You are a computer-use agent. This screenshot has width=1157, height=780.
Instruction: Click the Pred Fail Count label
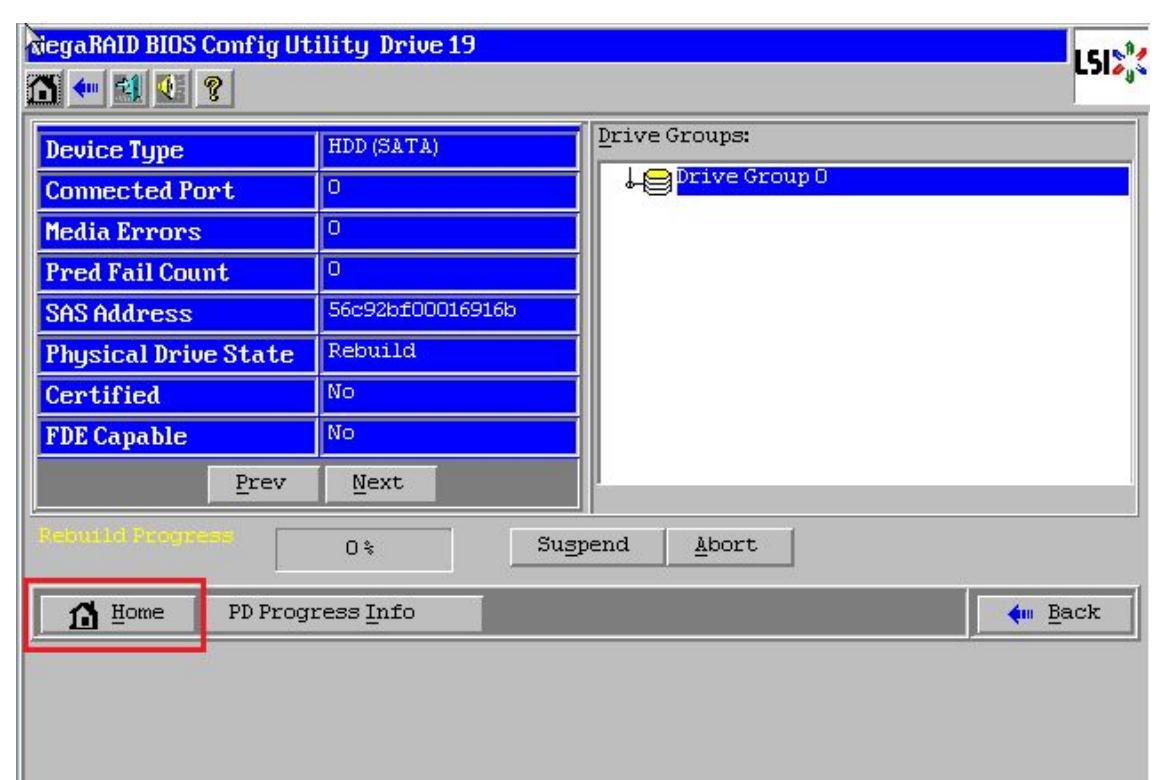point(137,273)
